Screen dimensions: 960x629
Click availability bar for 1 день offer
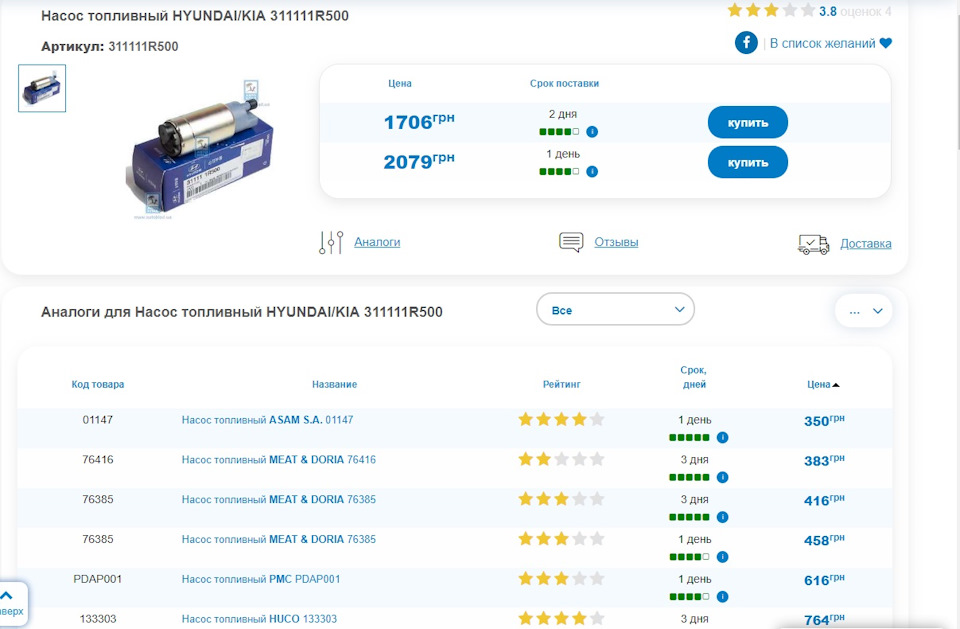click(559, 171)
